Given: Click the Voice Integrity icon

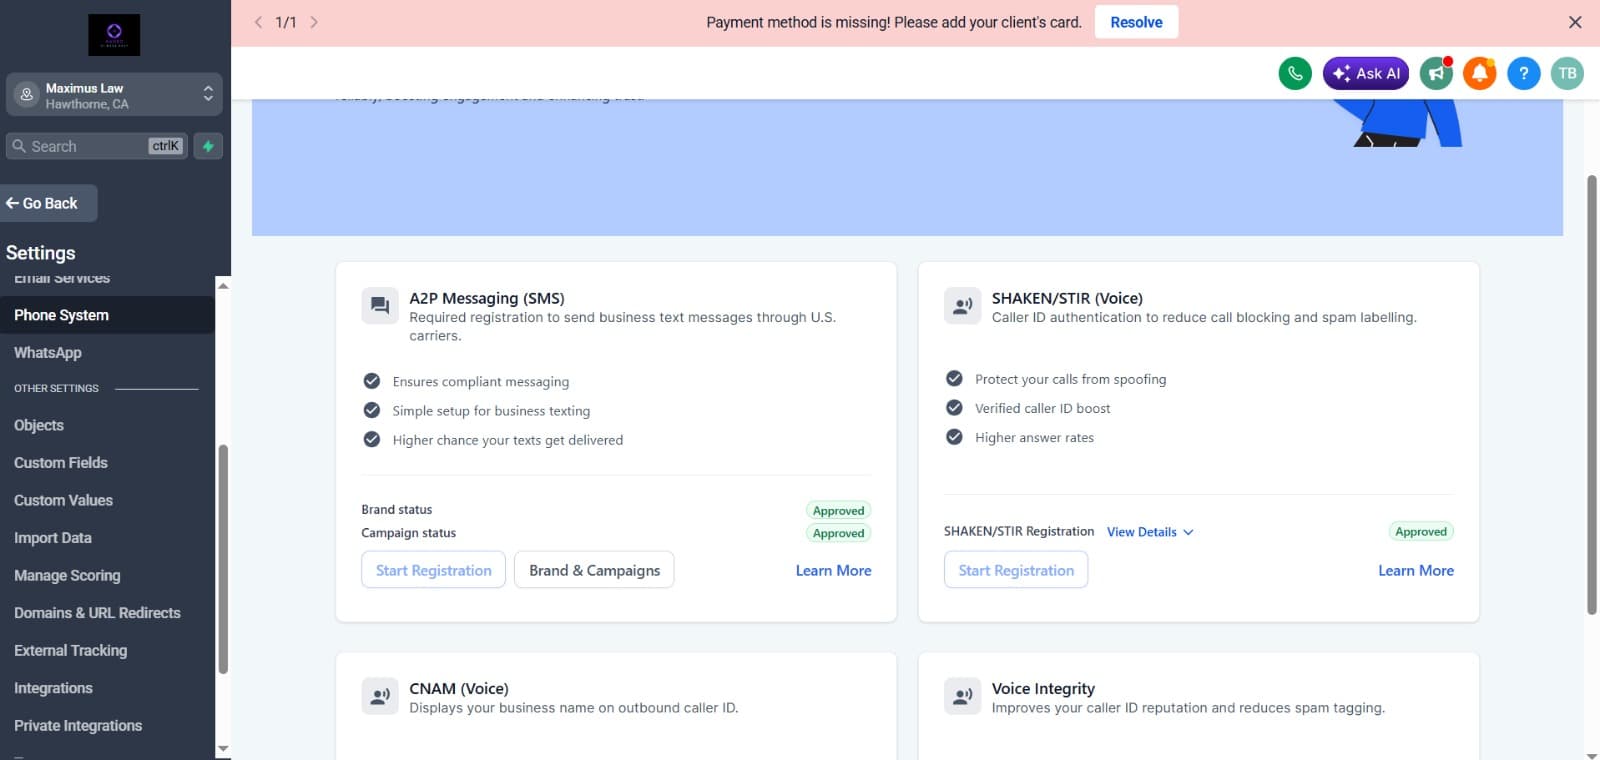Looking at the screenshot, I should [x=962, y=696].
